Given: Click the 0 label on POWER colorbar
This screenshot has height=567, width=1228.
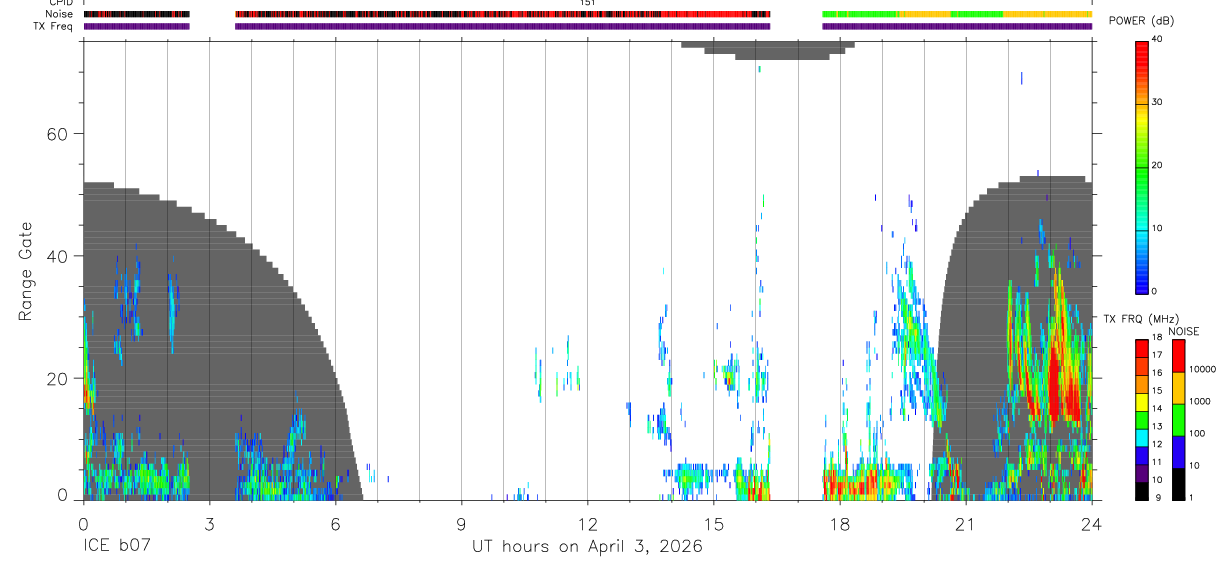Looking at the screenshot, I should (1154, 291).
